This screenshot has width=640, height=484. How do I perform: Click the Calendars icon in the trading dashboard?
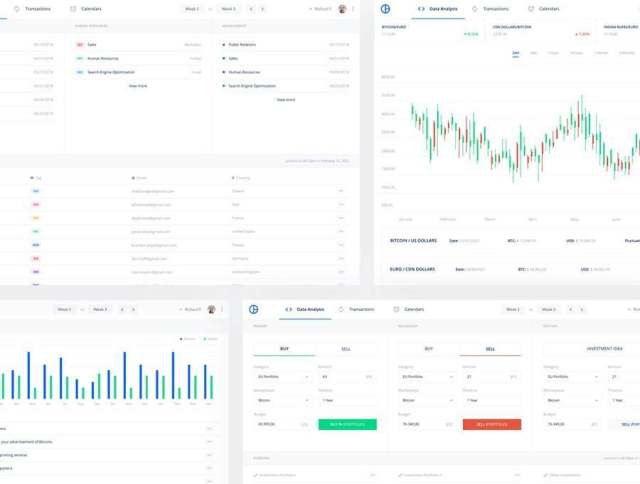tap(396, 309)
